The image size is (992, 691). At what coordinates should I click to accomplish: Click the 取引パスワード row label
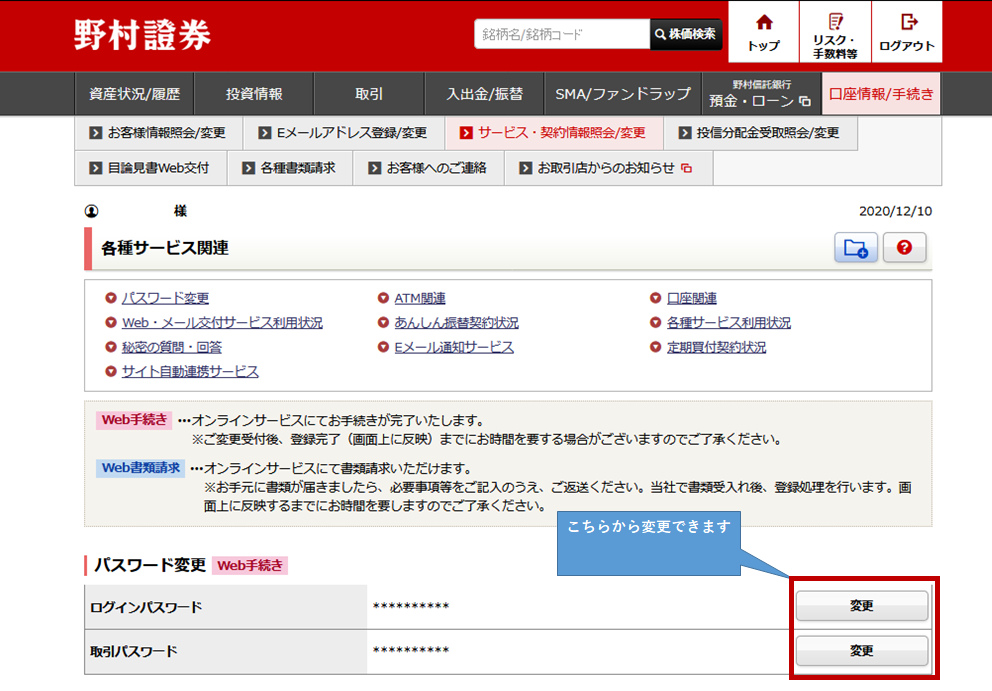133,652
